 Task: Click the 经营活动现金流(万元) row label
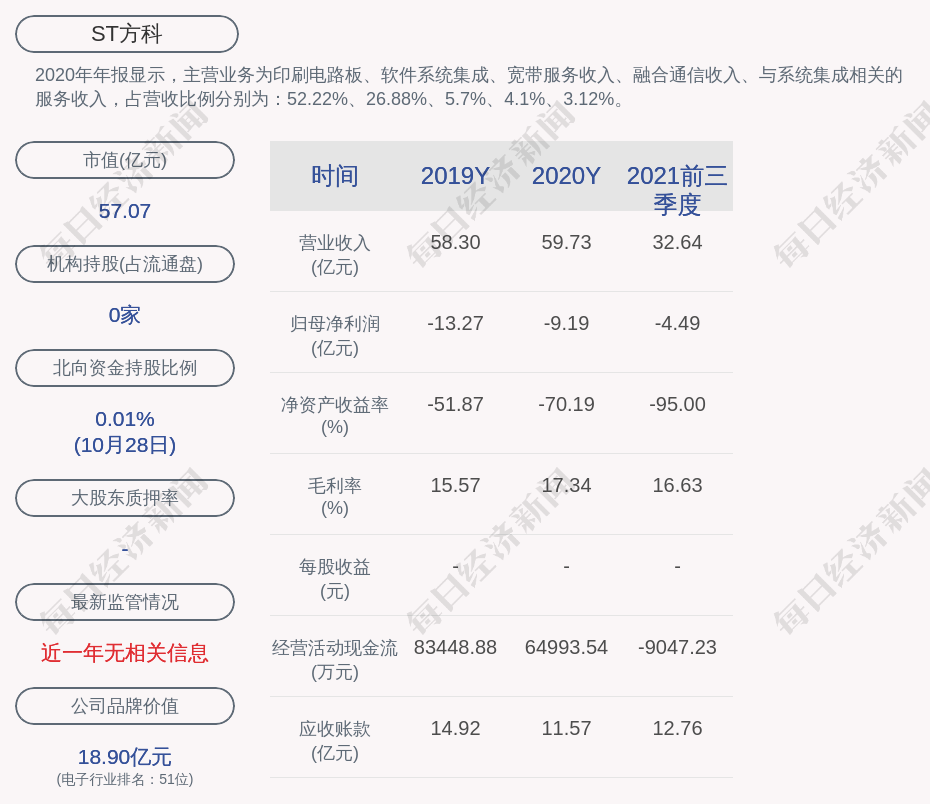click(x=335, y=659)
